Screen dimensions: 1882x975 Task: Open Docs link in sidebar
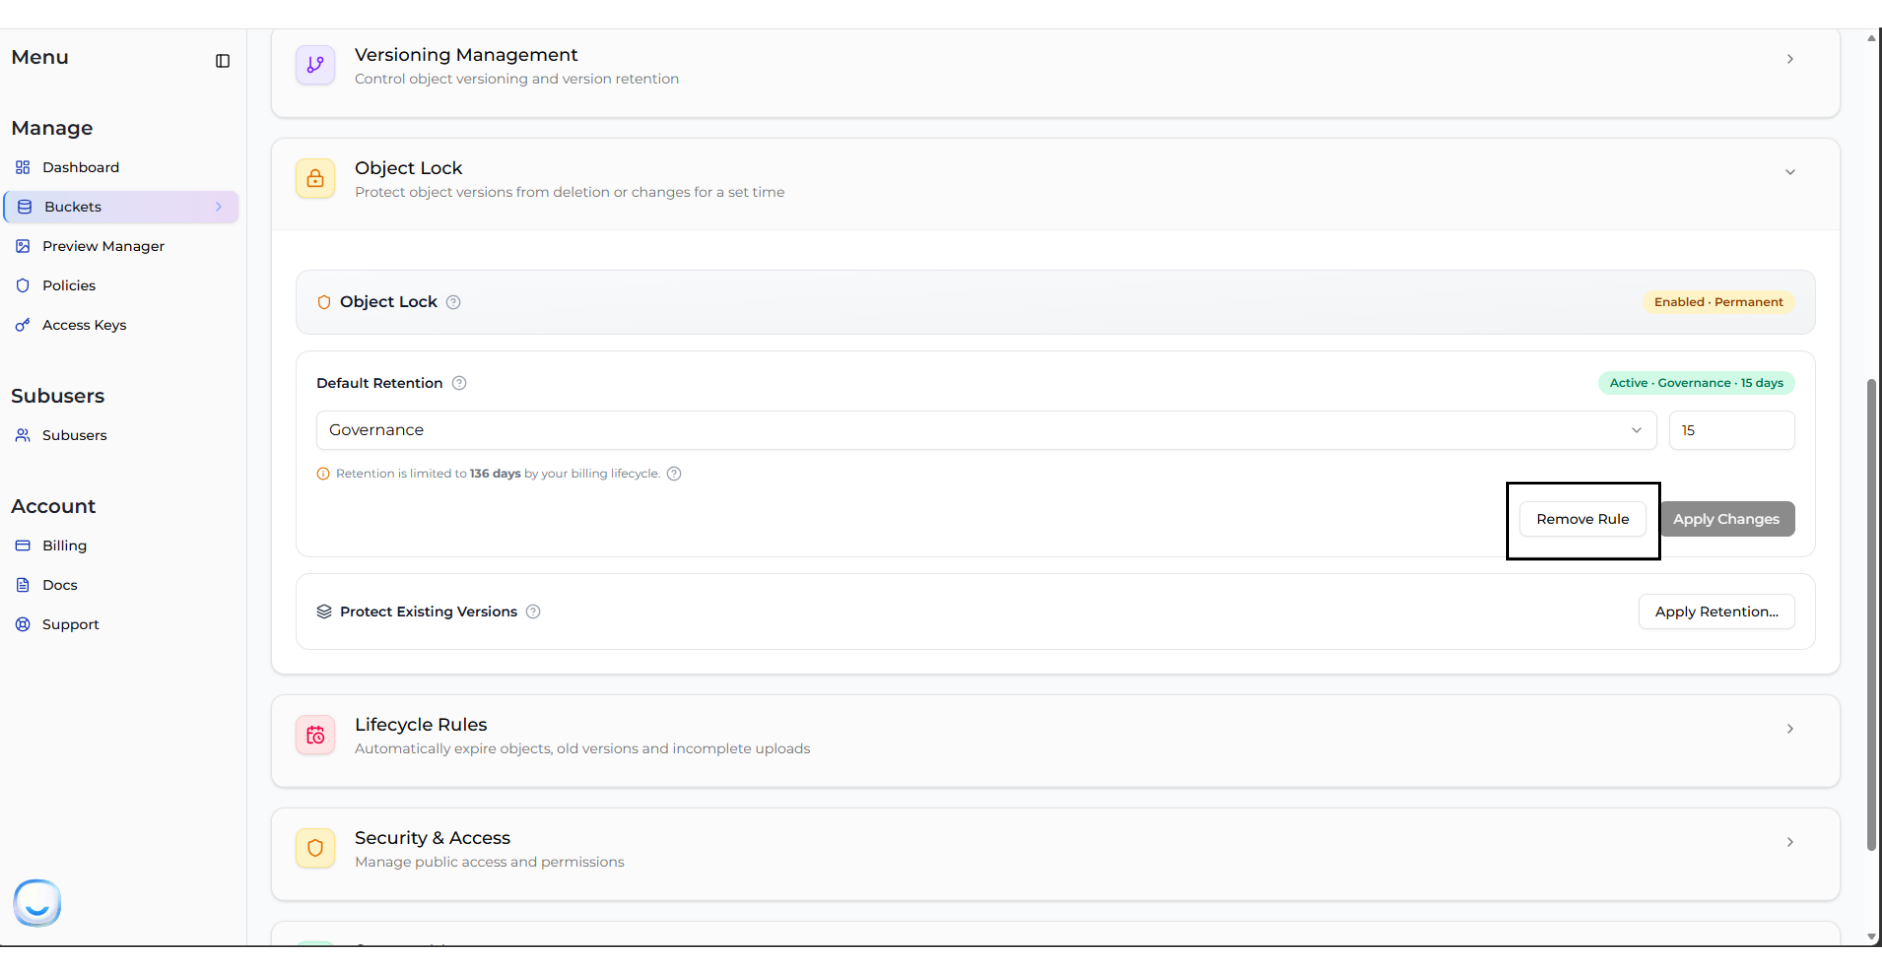59,585
